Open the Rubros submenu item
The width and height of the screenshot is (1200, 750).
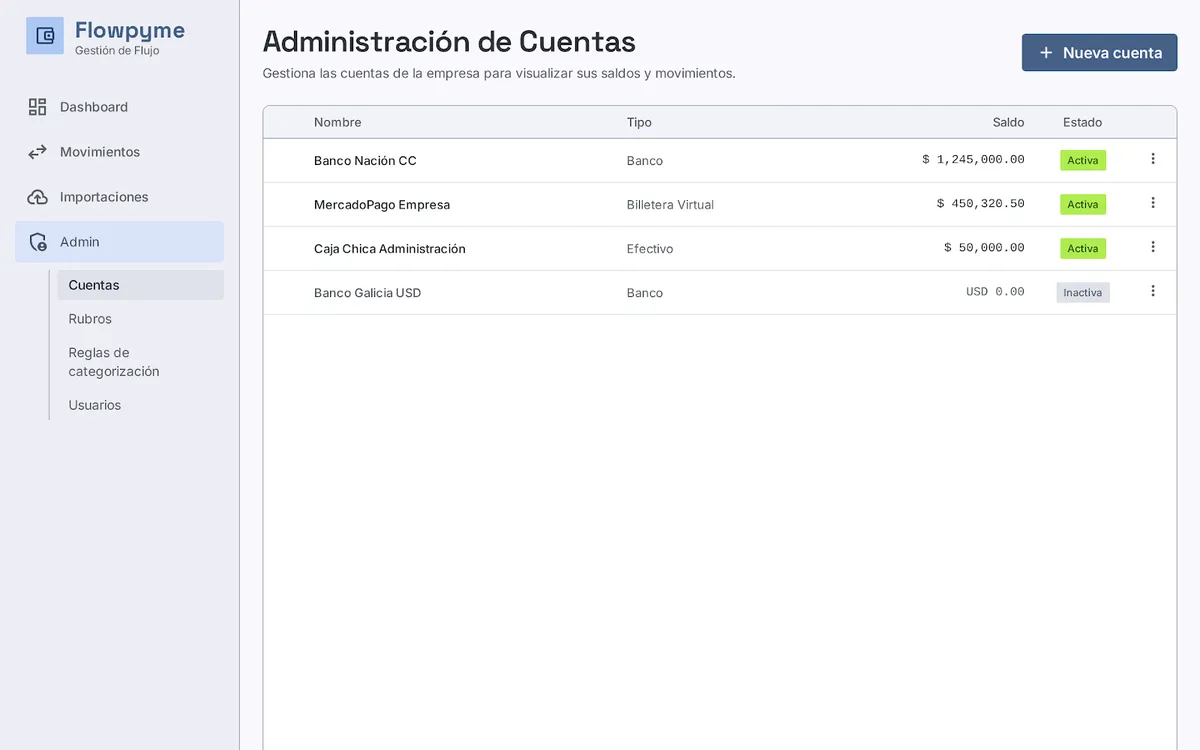point(140,319)
